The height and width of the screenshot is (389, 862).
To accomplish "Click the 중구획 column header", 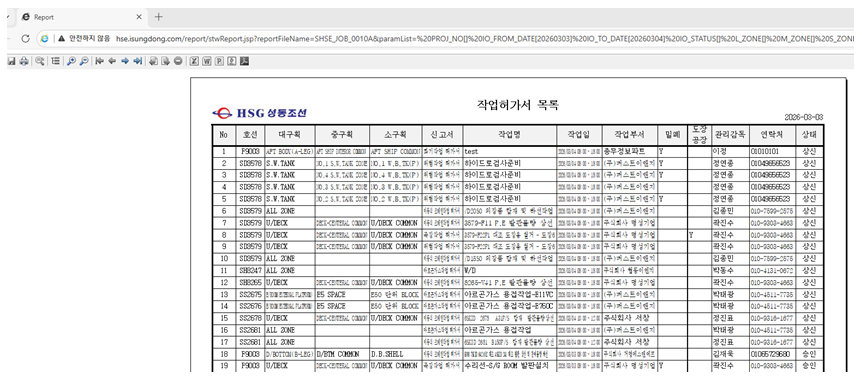I will pos(342,135).
